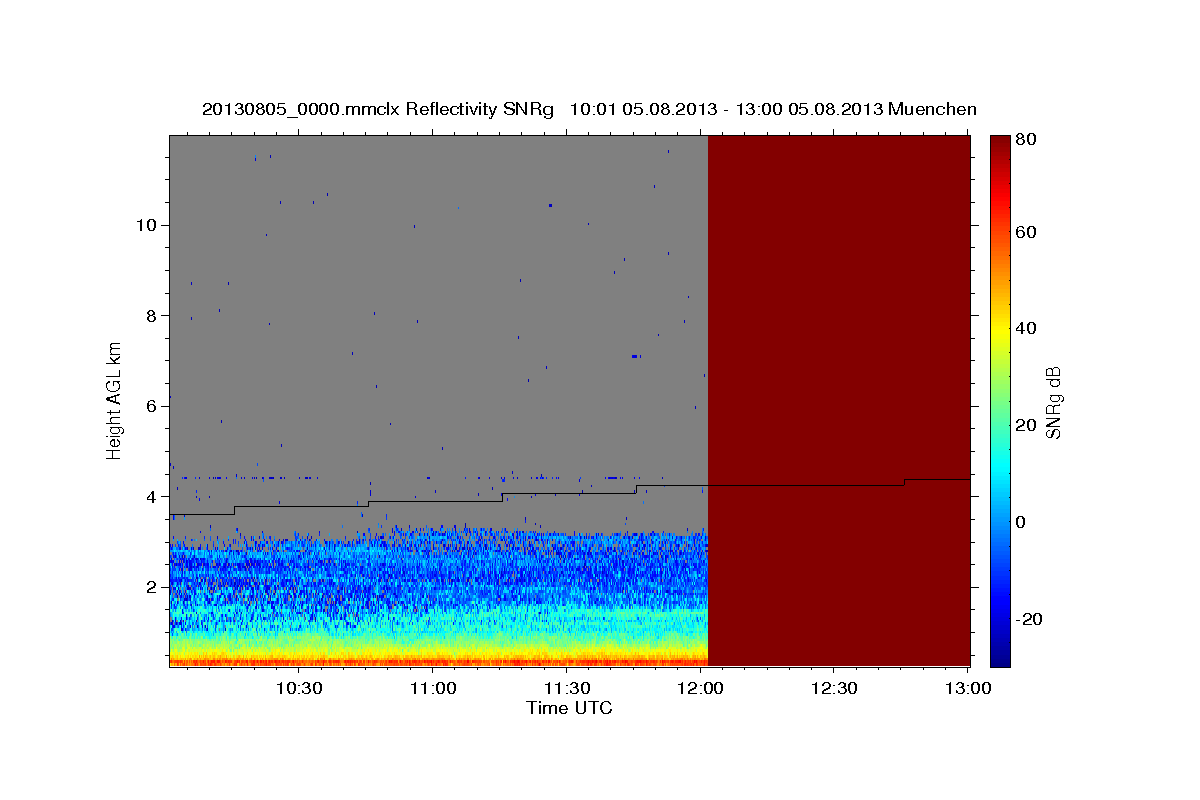Screen dimensions: 1200x800
Task: Click the height tick label 8
Action: click(152, 316)
